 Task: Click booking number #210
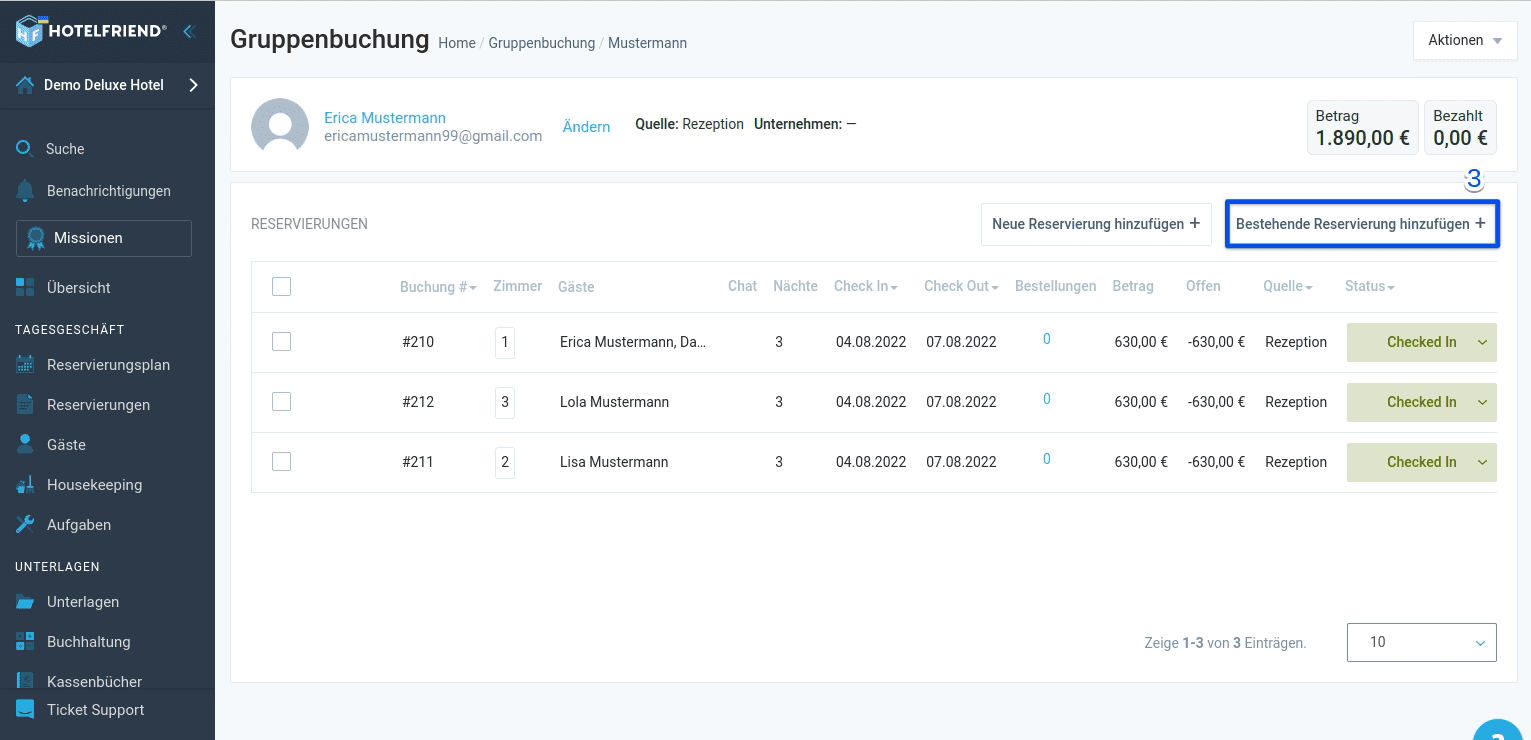coord(418,342)
